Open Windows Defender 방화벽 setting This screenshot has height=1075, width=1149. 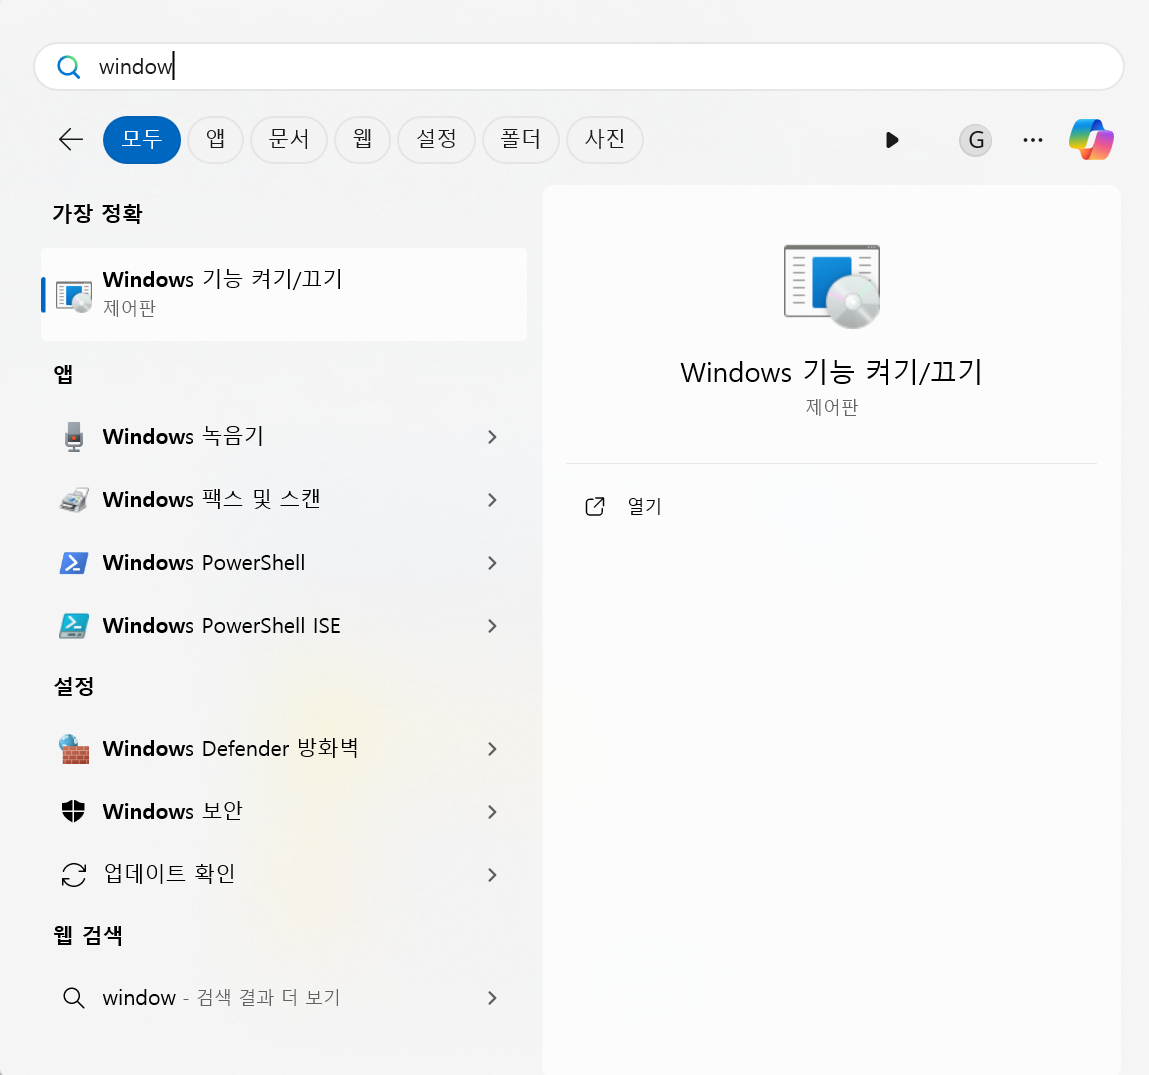tap(284, 749)
